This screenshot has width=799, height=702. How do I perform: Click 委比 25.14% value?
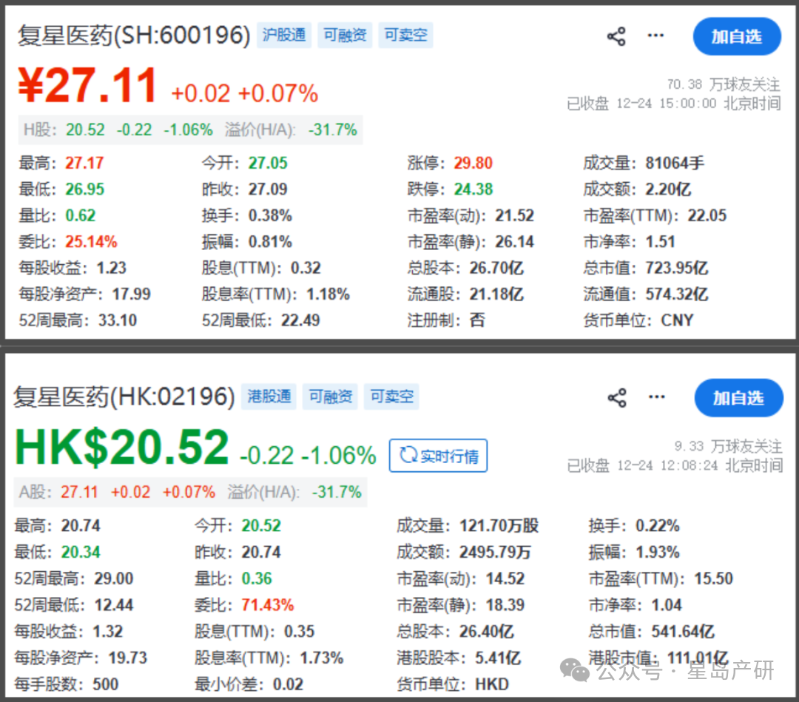point(91,241)
